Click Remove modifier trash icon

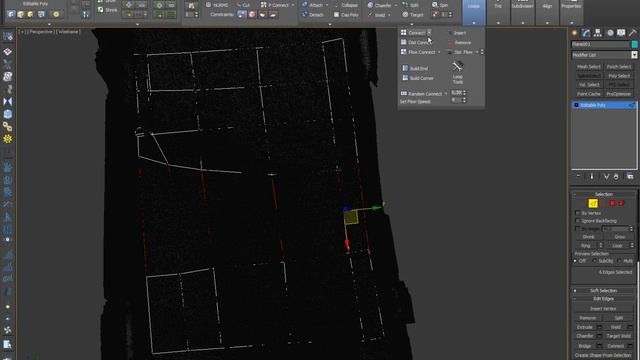tap(616, 176)
